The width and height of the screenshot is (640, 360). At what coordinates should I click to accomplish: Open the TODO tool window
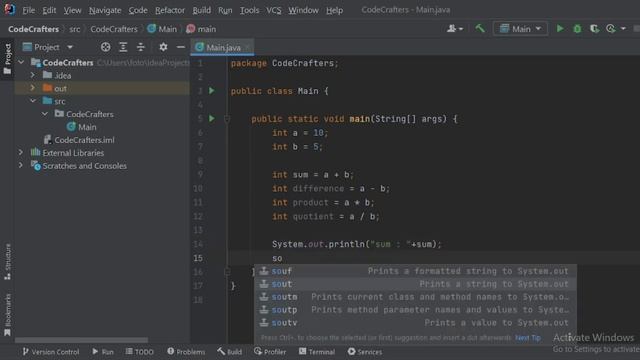coord(140,351)
